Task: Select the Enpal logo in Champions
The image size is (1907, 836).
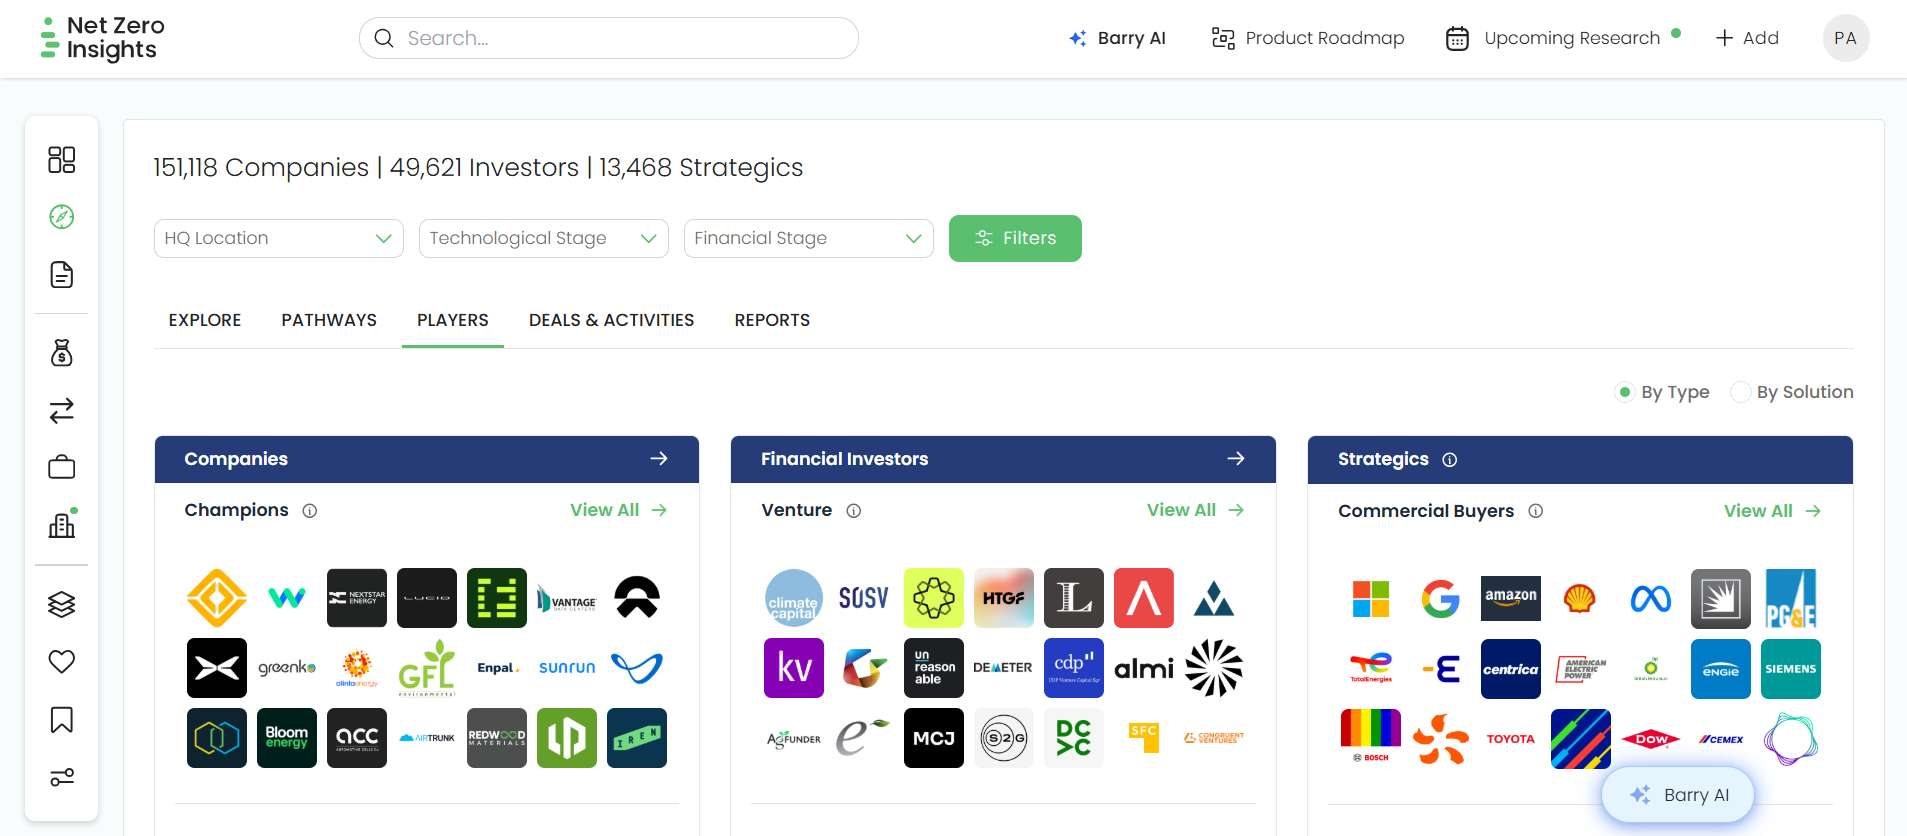Action: [497, 668]
